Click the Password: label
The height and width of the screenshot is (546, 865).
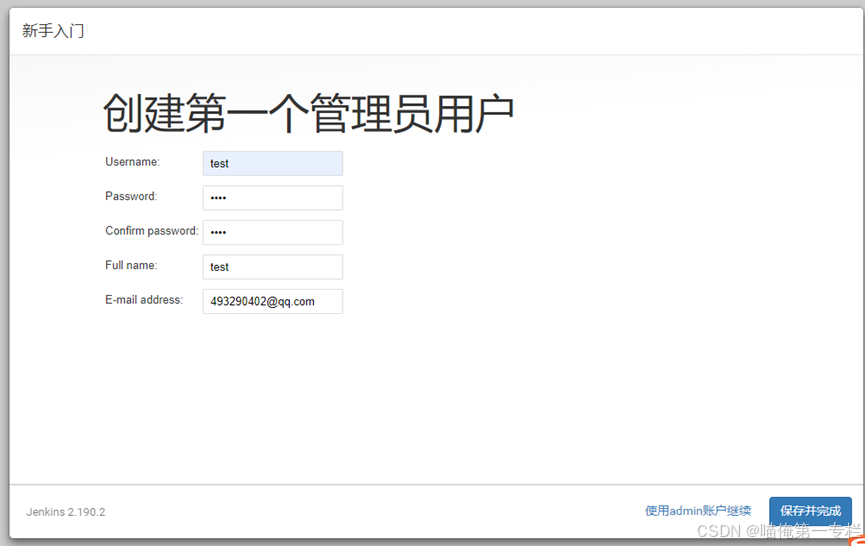131,196
